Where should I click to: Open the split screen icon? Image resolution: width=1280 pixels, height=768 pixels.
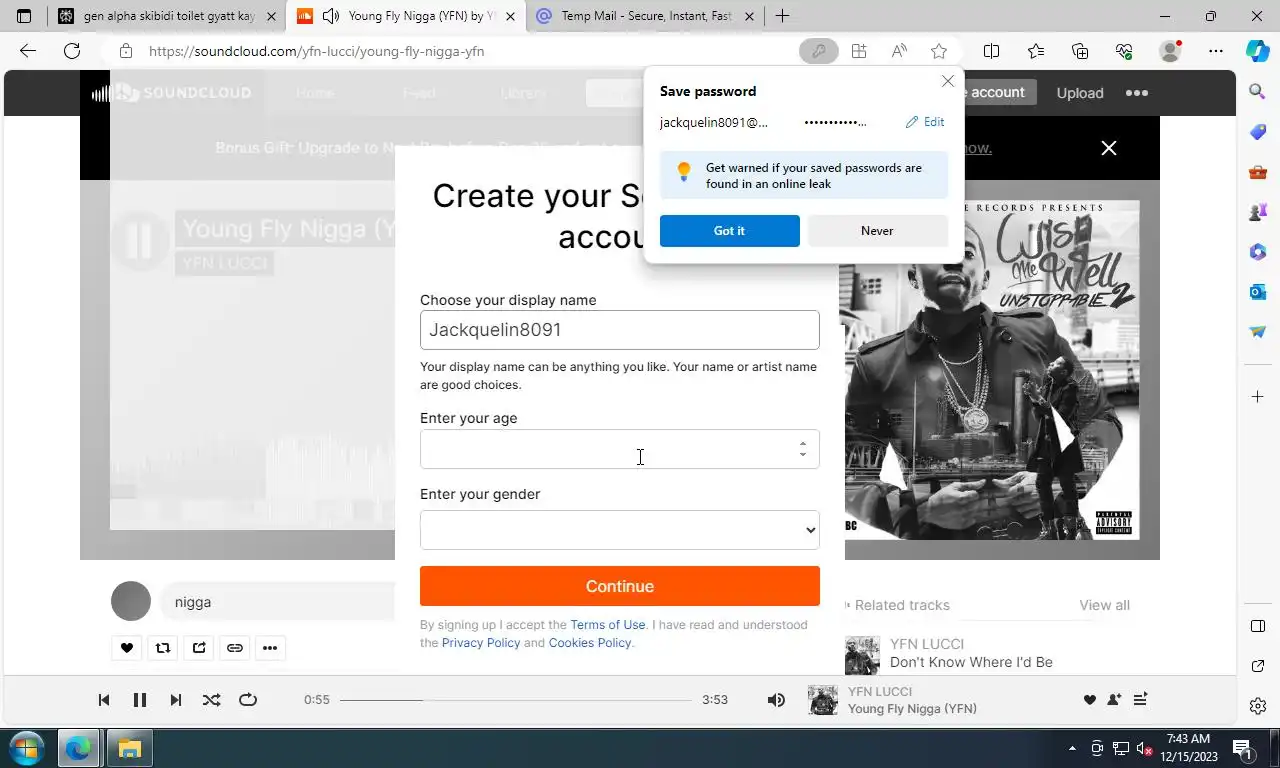(x=991, y=51)
